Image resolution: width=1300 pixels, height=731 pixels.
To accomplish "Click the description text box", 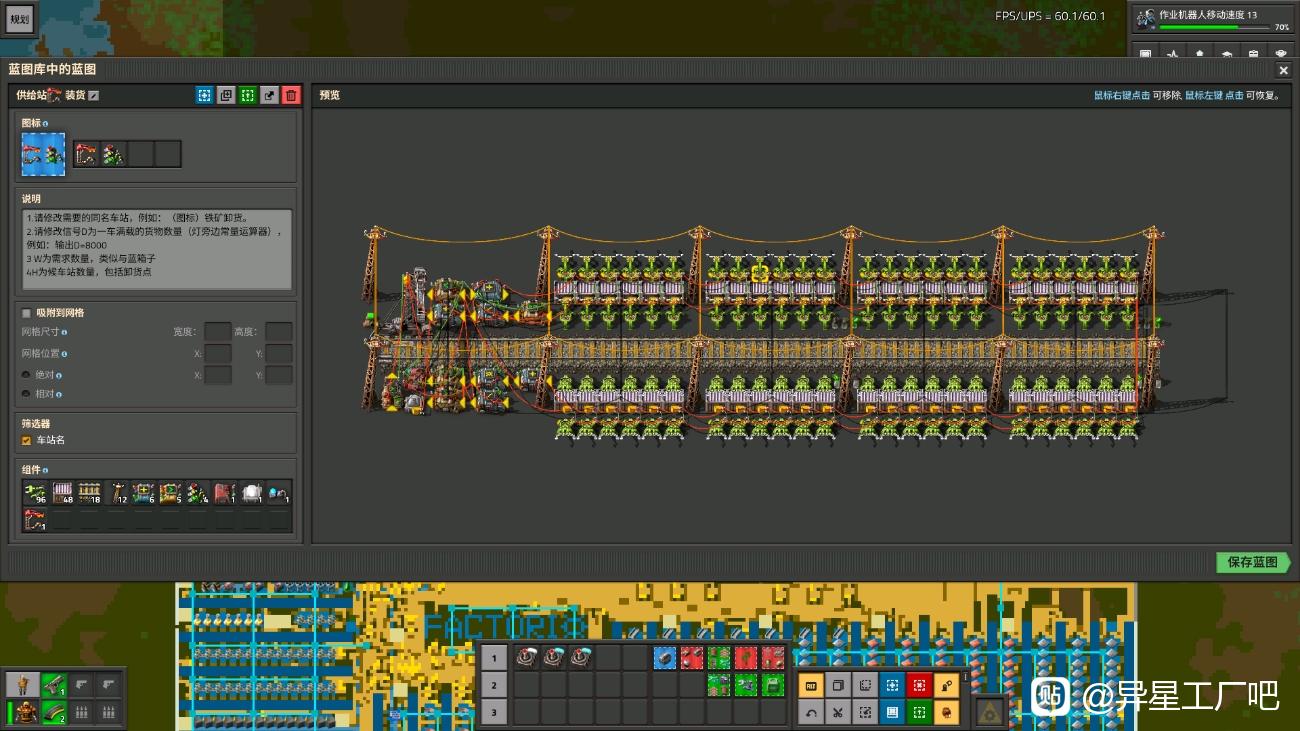I will [157, 248].
